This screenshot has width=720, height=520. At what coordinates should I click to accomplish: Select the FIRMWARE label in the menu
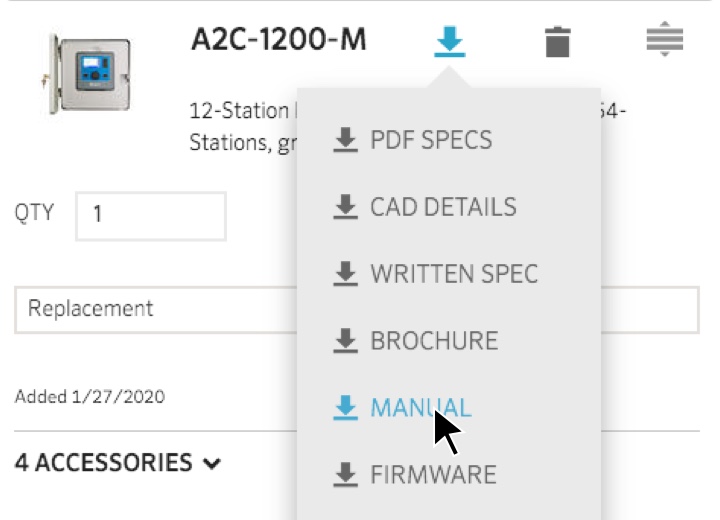tap(433, 474)
